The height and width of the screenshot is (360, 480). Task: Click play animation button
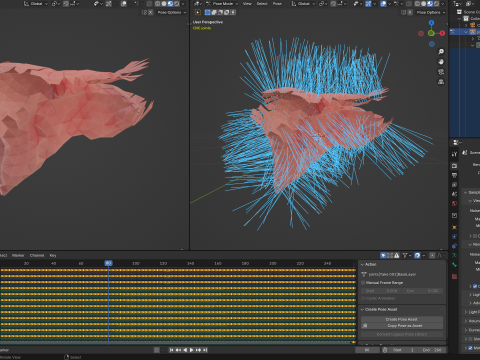click(x=191, y=350)
